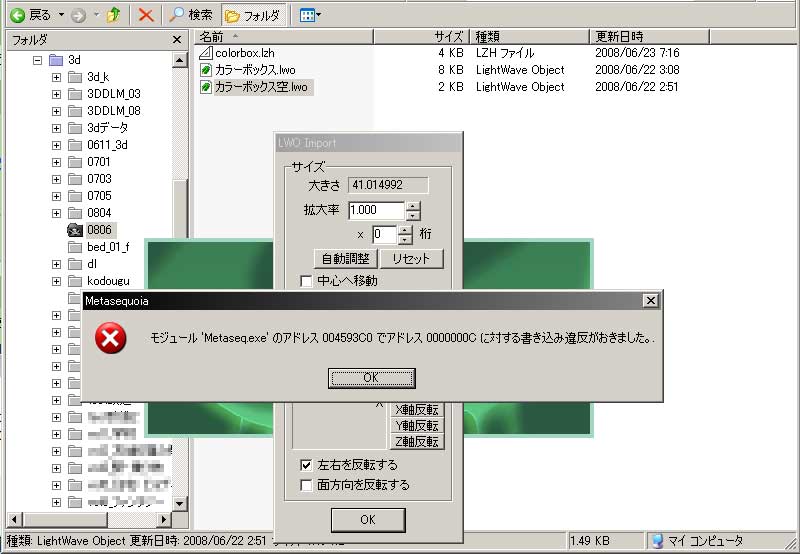800x554 pixels.
Task: Select the 3d folder icon
Action: pos(56,60)
